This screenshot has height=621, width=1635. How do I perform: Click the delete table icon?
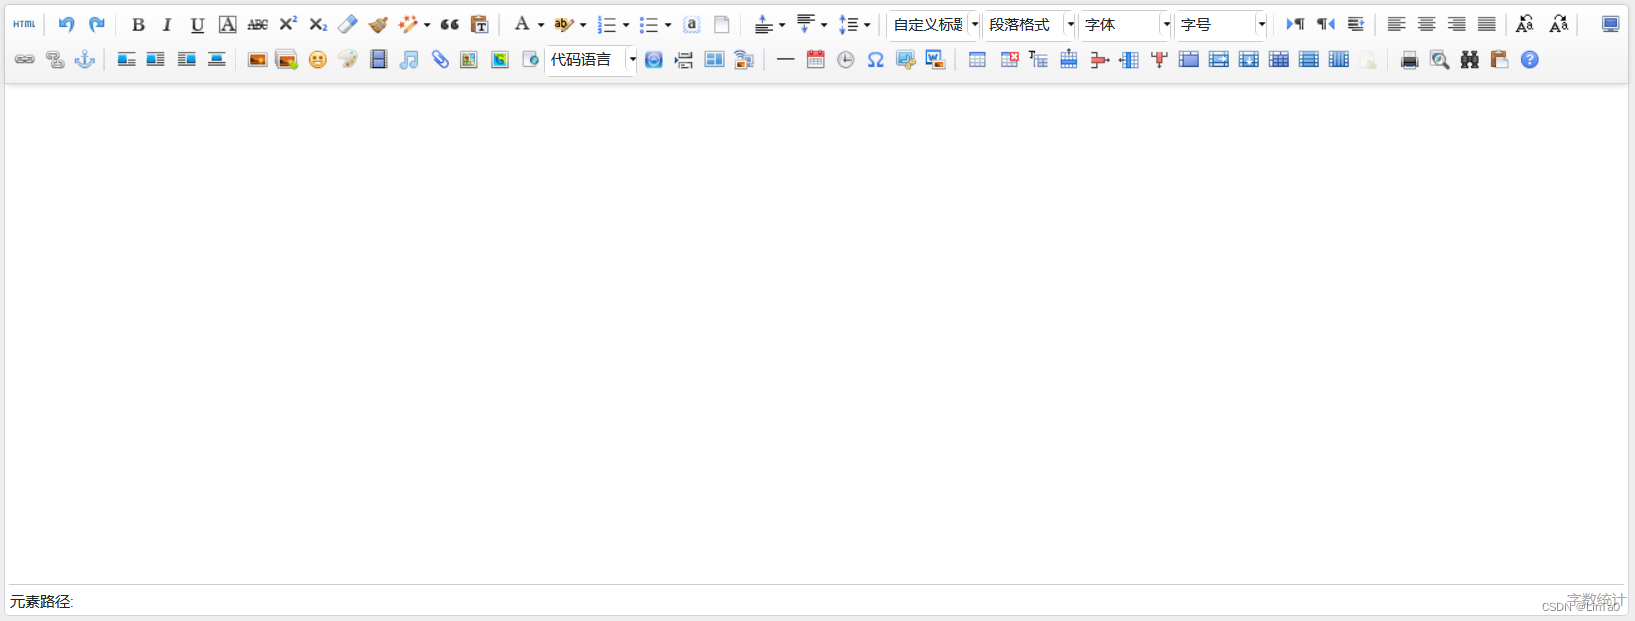[x=1009, y=60]
